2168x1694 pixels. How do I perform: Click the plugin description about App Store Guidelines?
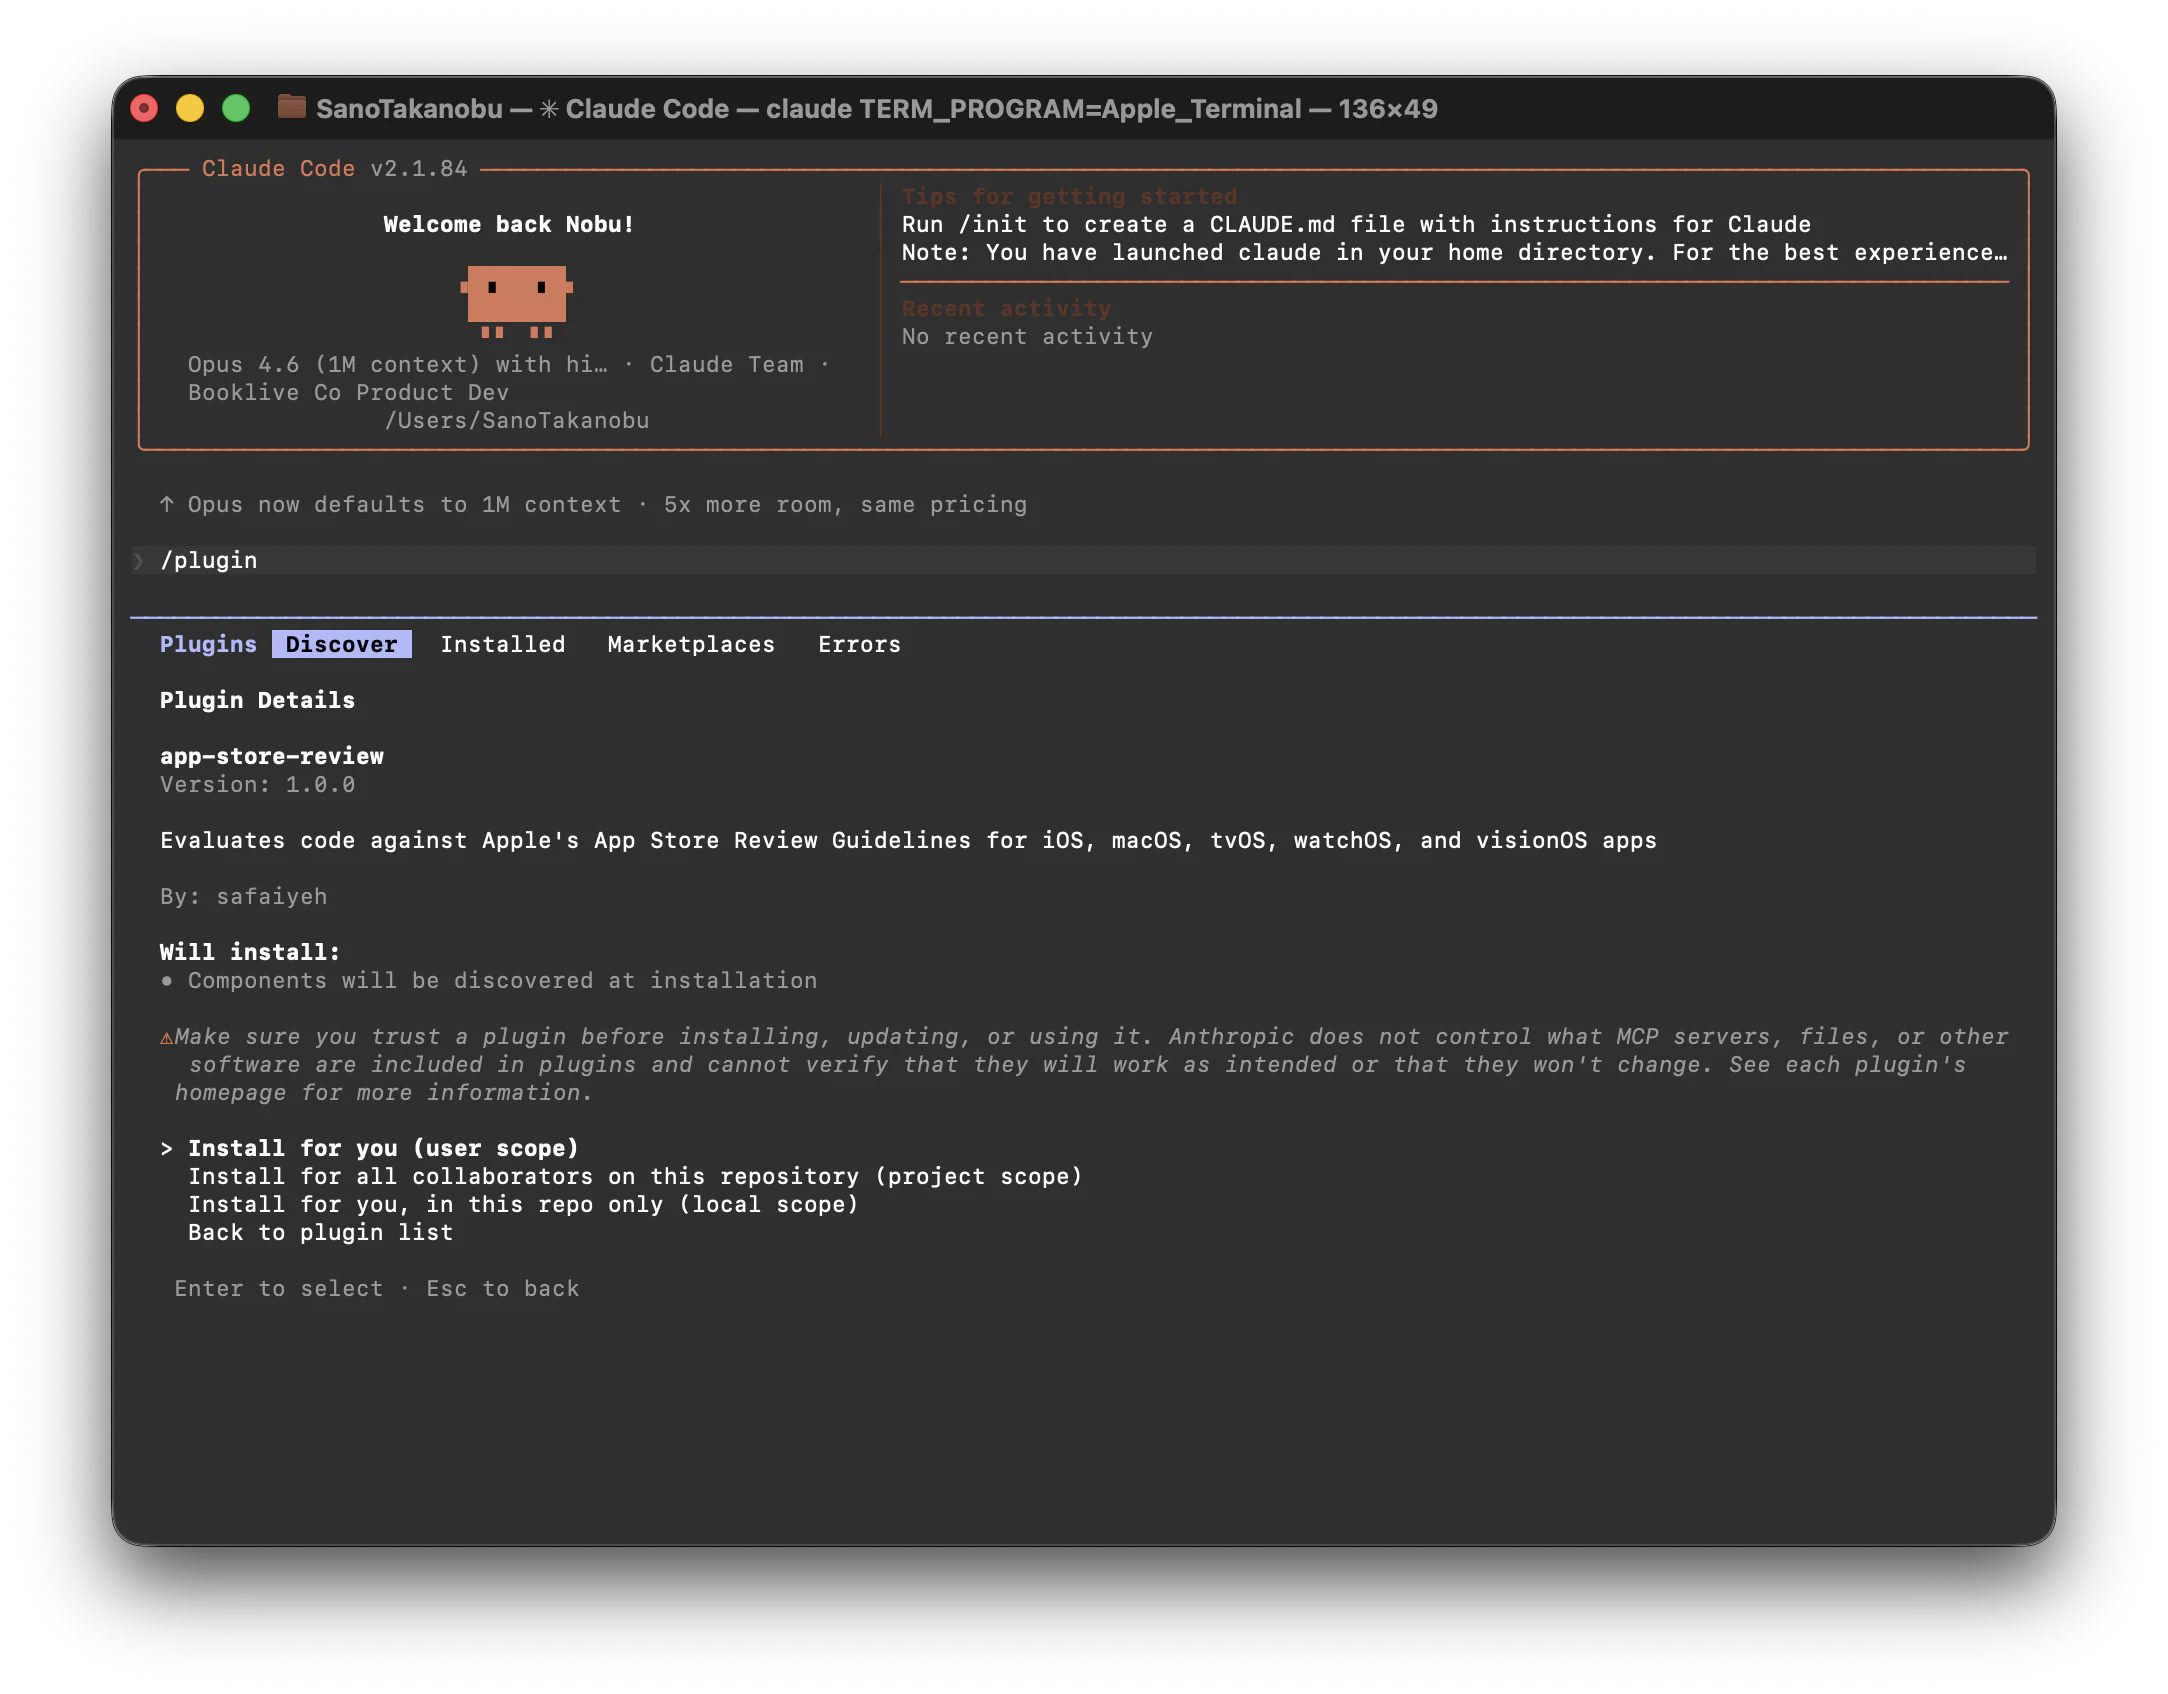pyautogui.click(x=908, y=840)
